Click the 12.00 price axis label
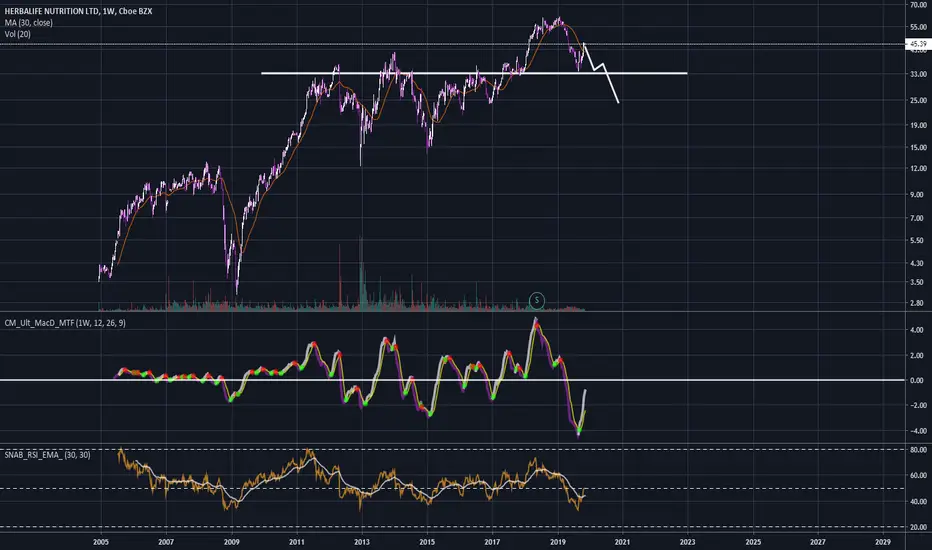This screenshot has height=550, width=932. click(918, 169)
